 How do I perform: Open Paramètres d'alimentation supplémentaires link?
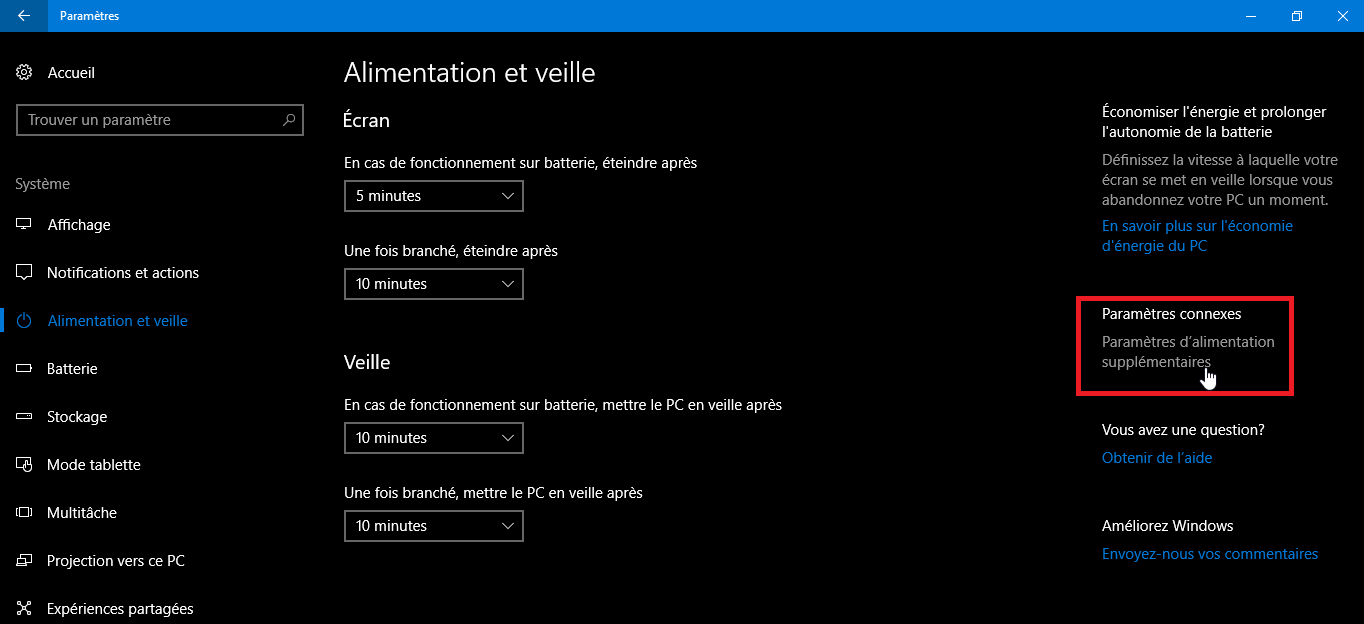point(1187,352)
